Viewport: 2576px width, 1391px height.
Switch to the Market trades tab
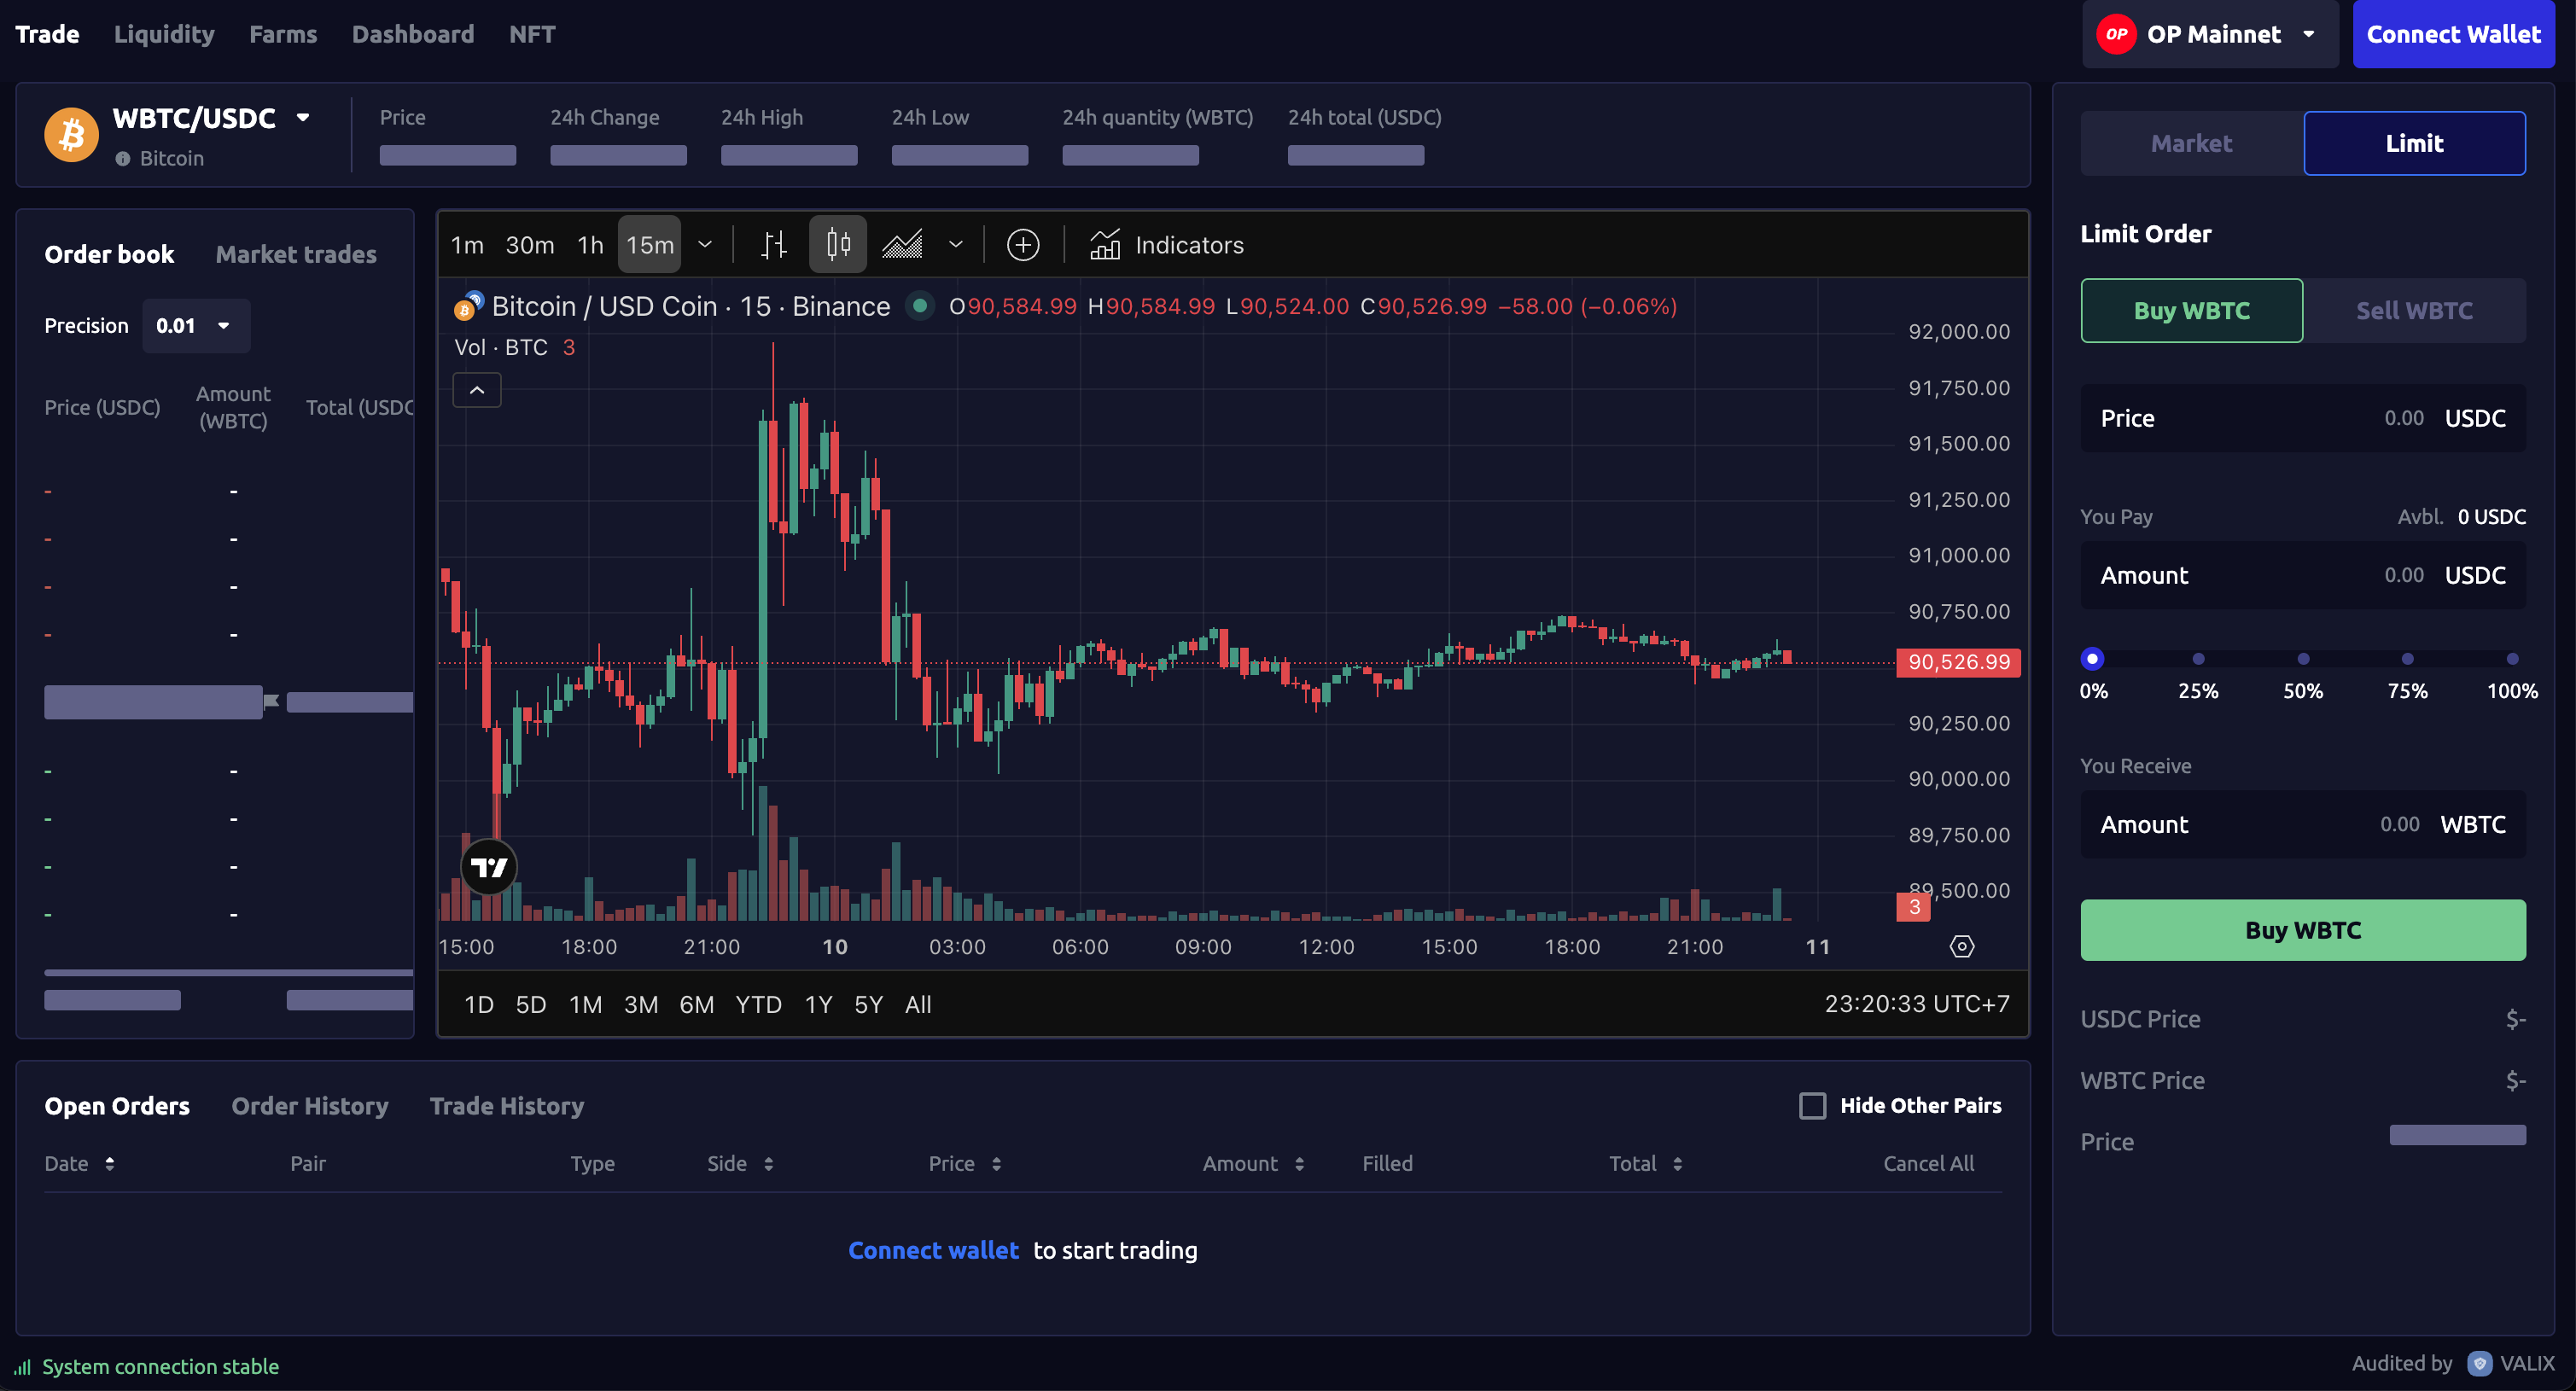[x=296, y=254]
